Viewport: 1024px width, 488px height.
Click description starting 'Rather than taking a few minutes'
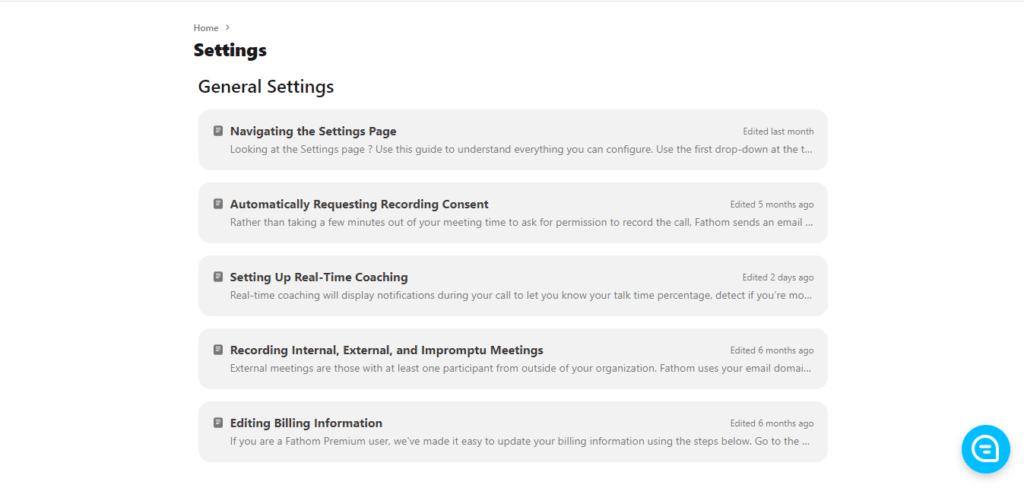[x=521, y=222]
